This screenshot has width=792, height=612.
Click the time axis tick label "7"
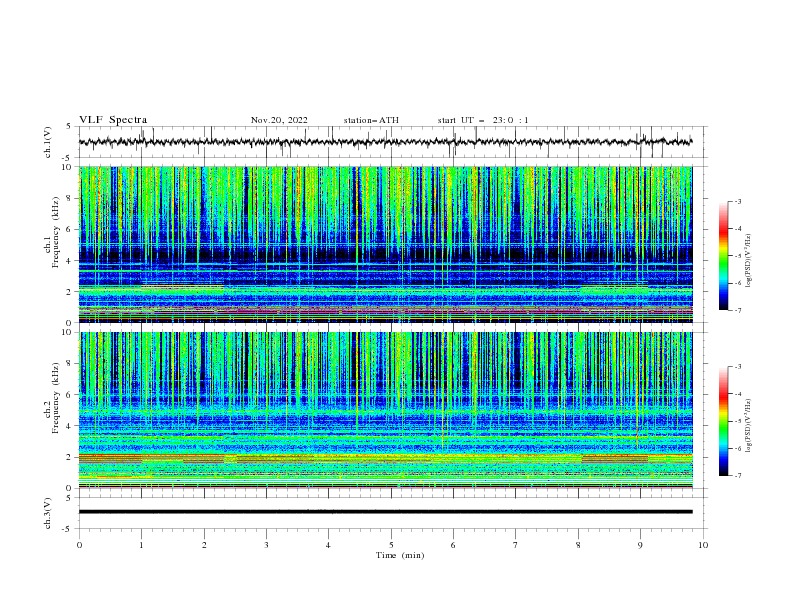[x=516, y=545]
